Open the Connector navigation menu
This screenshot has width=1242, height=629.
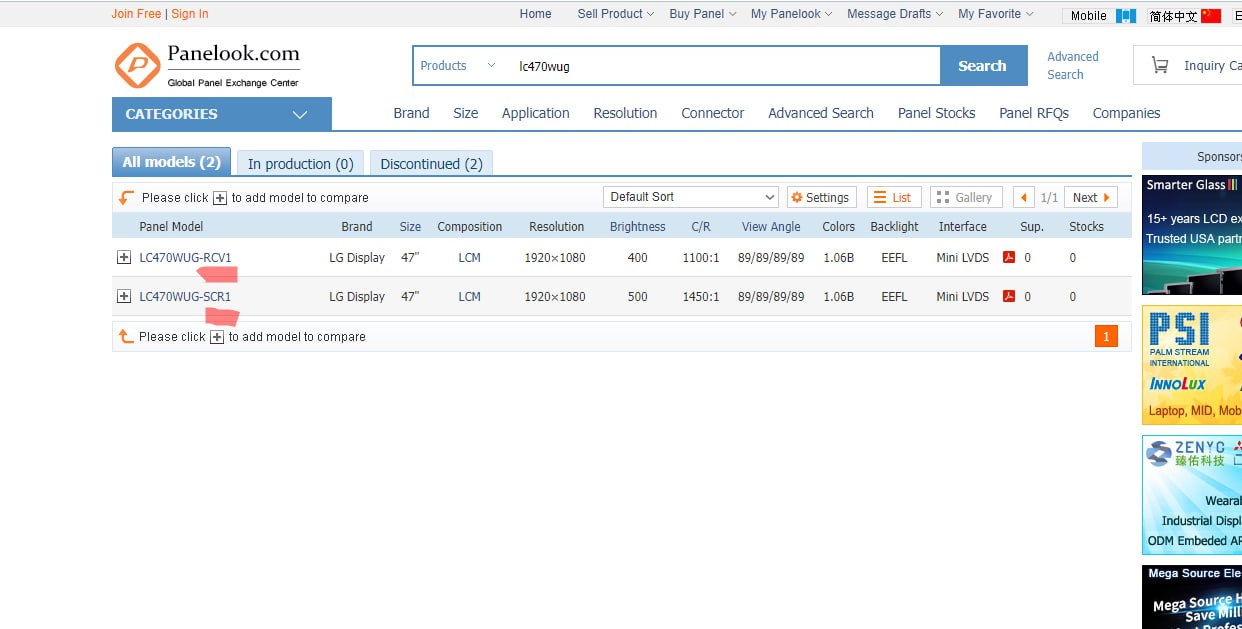point(713,113)
